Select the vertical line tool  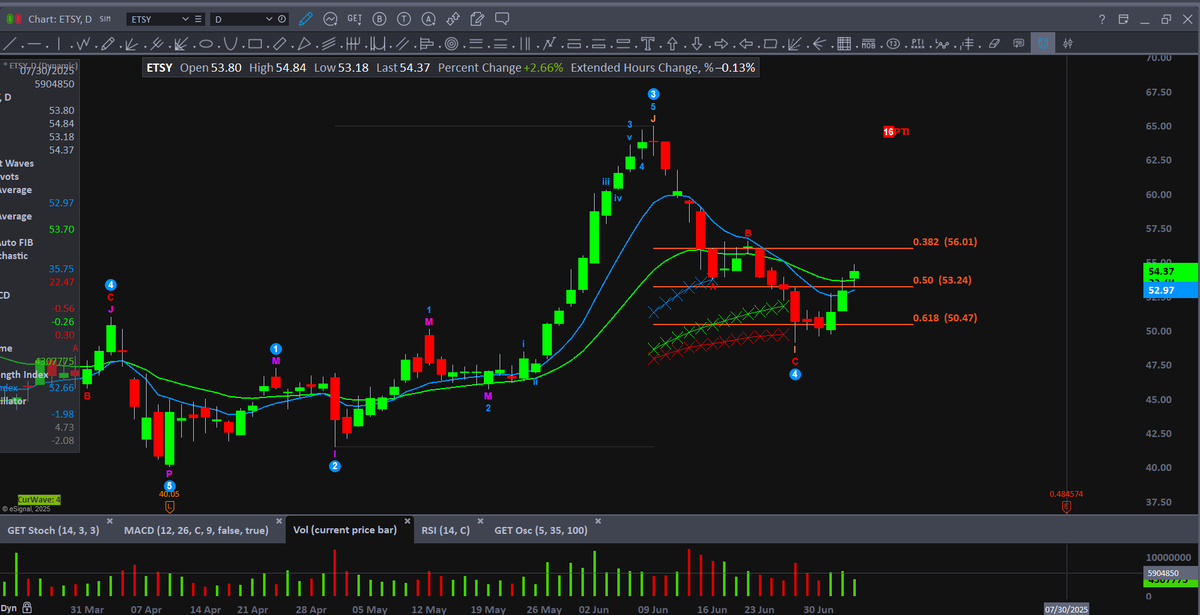point(59,43)
